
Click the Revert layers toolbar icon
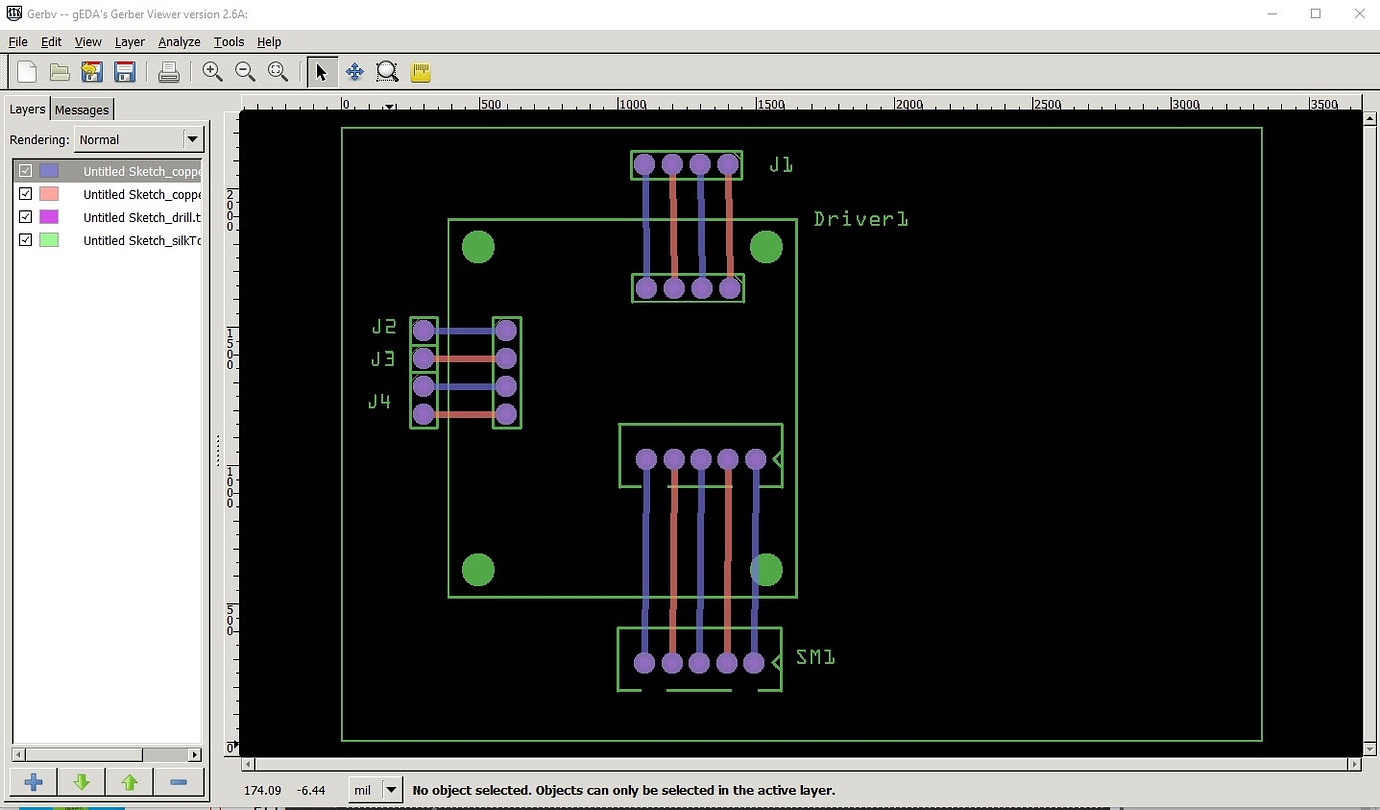coord(92,72)
